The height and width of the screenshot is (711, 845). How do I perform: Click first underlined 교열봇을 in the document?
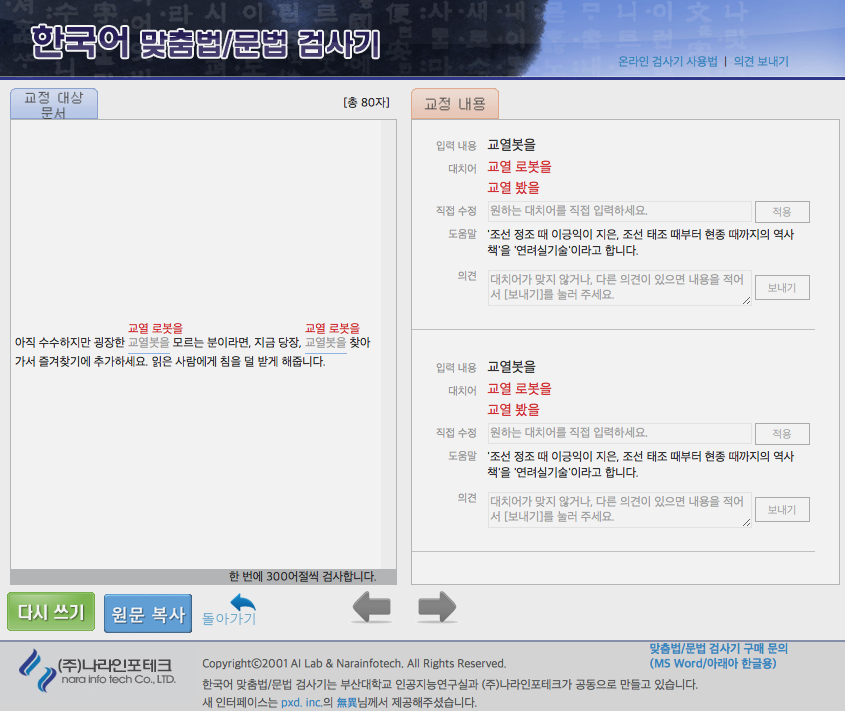point(149,343)
